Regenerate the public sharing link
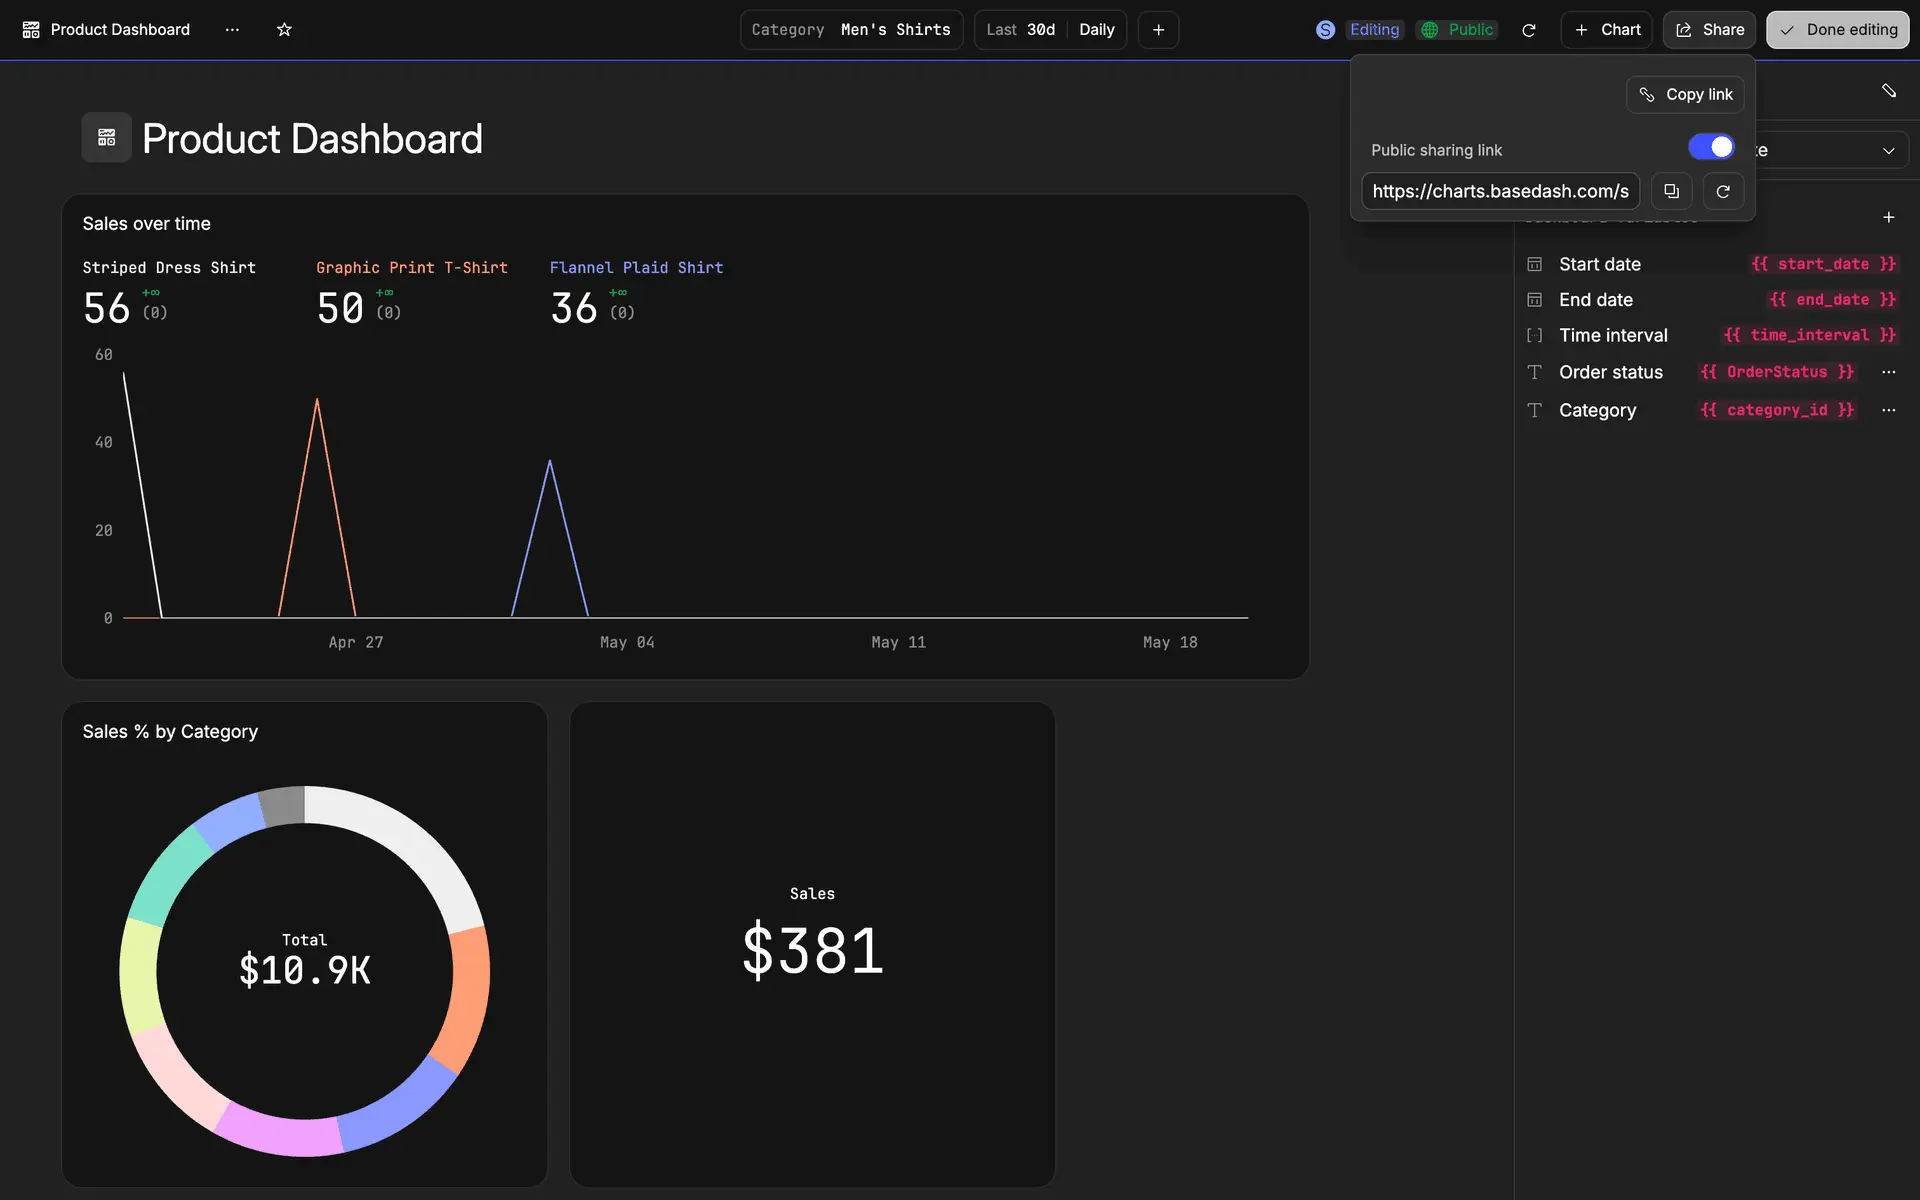This screenshot has width=1920, height=1200. [x=1723, y=191]
